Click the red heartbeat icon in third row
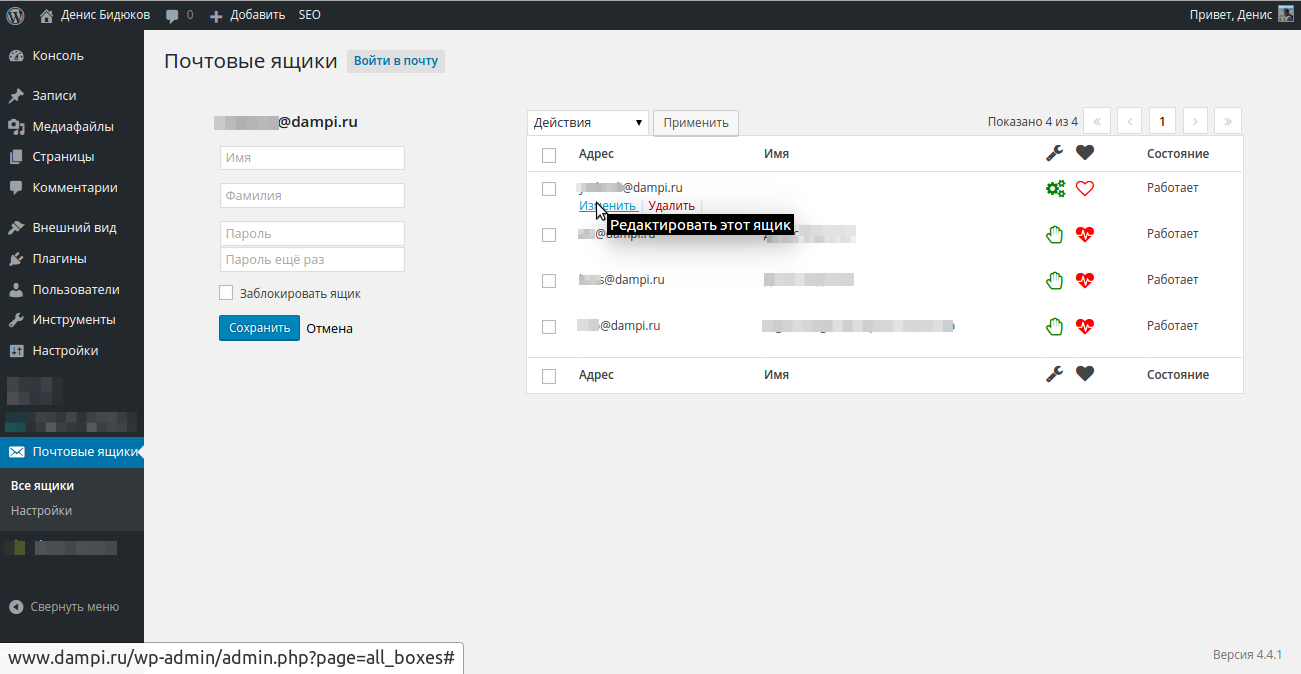1301x674 pixels. click(1085, 280)
